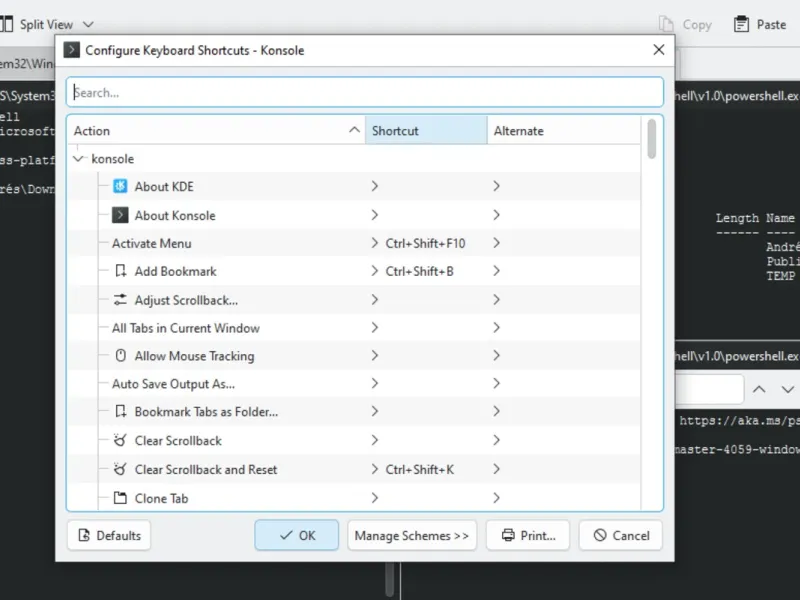Click the Copy icon in Konsole toolbar
Screen dimensions: 800x600
666,24
